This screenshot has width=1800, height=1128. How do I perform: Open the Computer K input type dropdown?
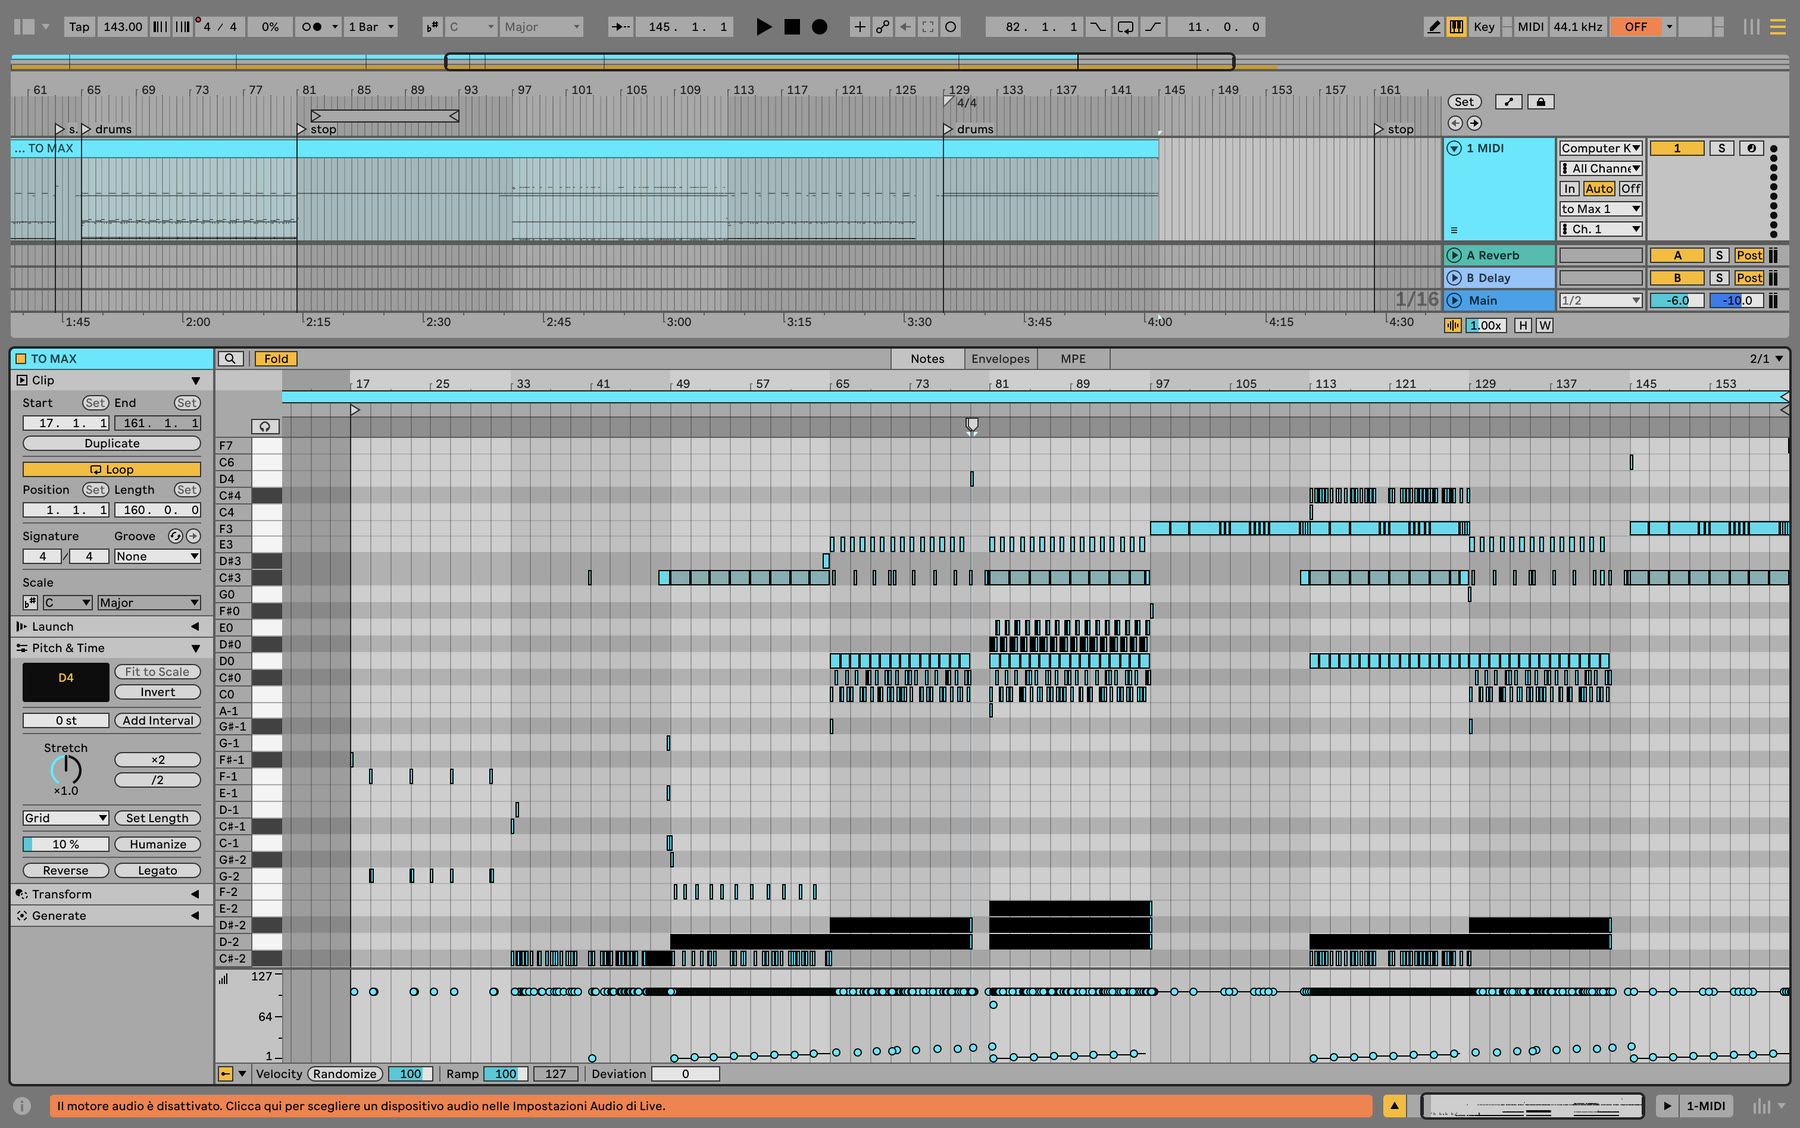1600,148
